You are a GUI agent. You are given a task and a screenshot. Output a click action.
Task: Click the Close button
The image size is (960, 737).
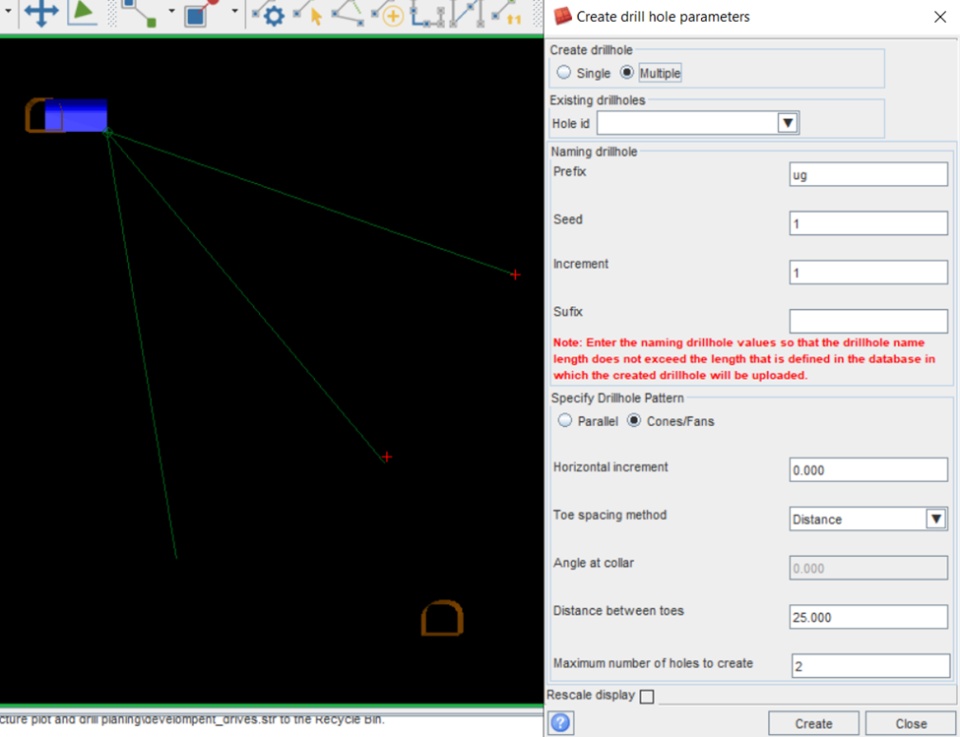coord(910,724)
